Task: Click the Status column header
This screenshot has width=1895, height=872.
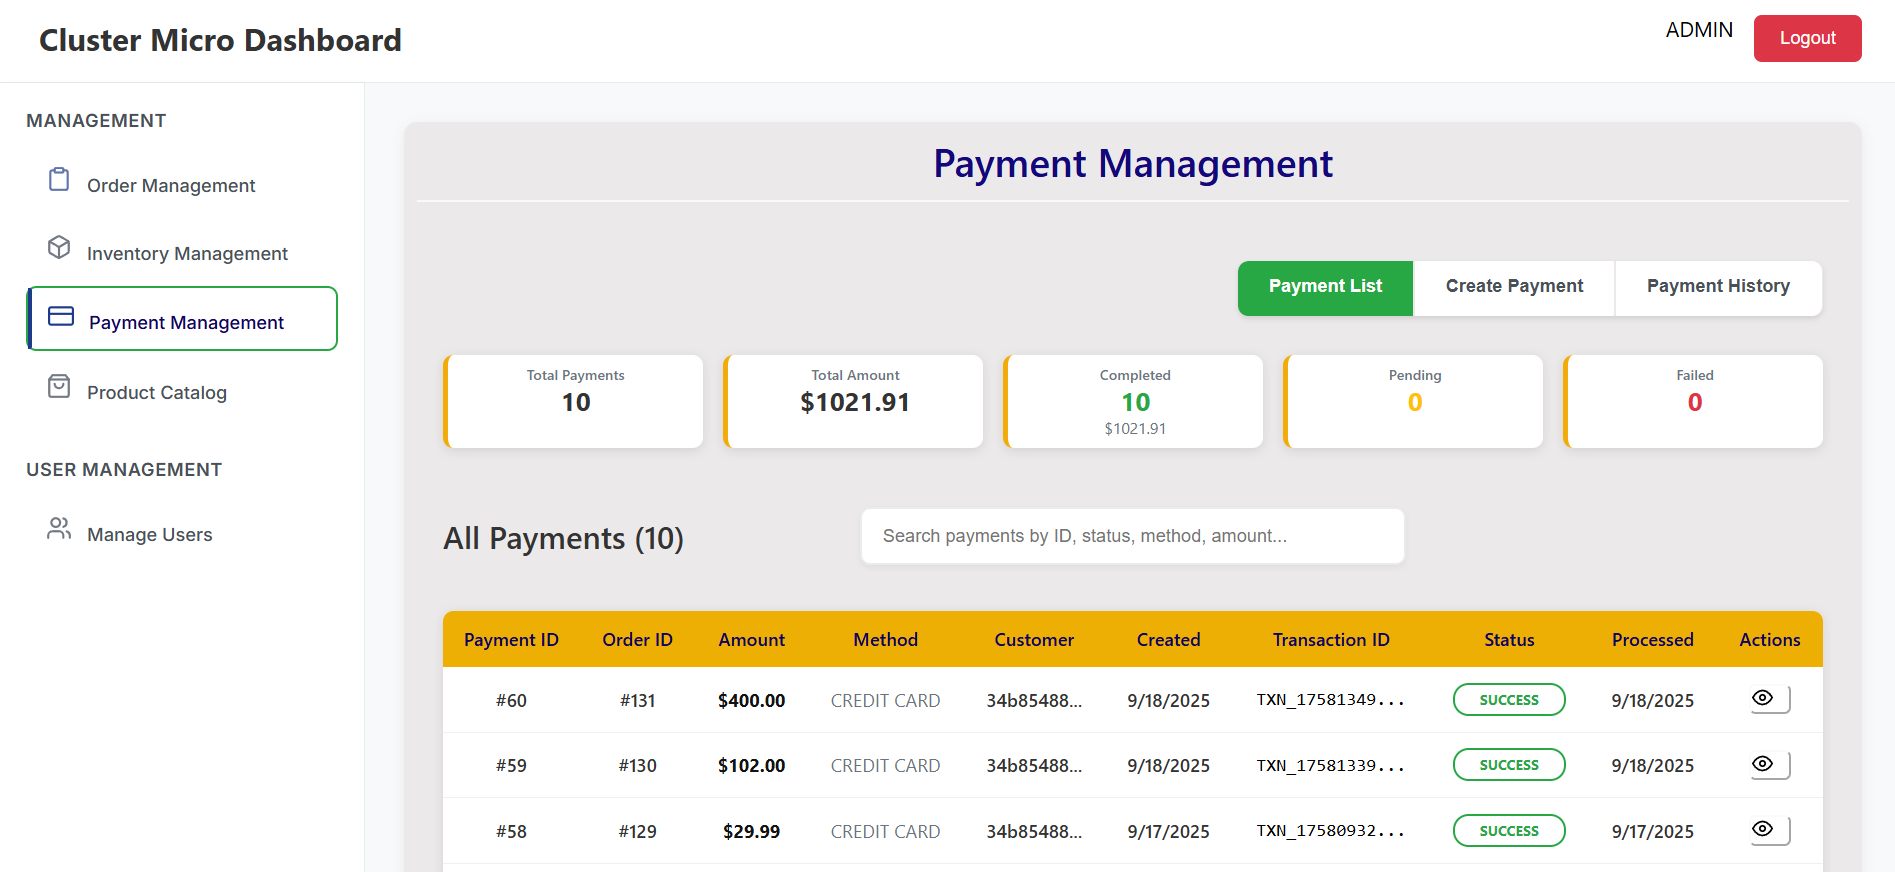Action: [1508, 640]
